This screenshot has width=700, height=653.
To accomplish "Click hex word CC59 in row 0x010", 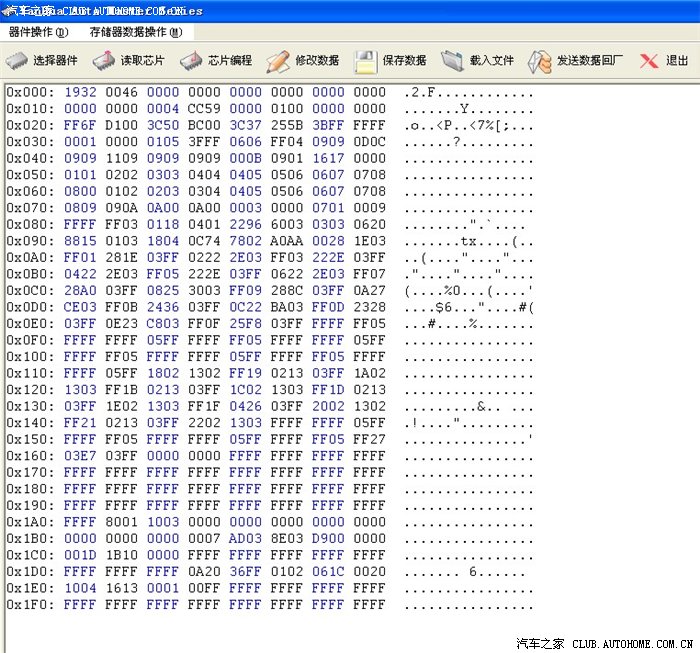I will coord(204,109).
